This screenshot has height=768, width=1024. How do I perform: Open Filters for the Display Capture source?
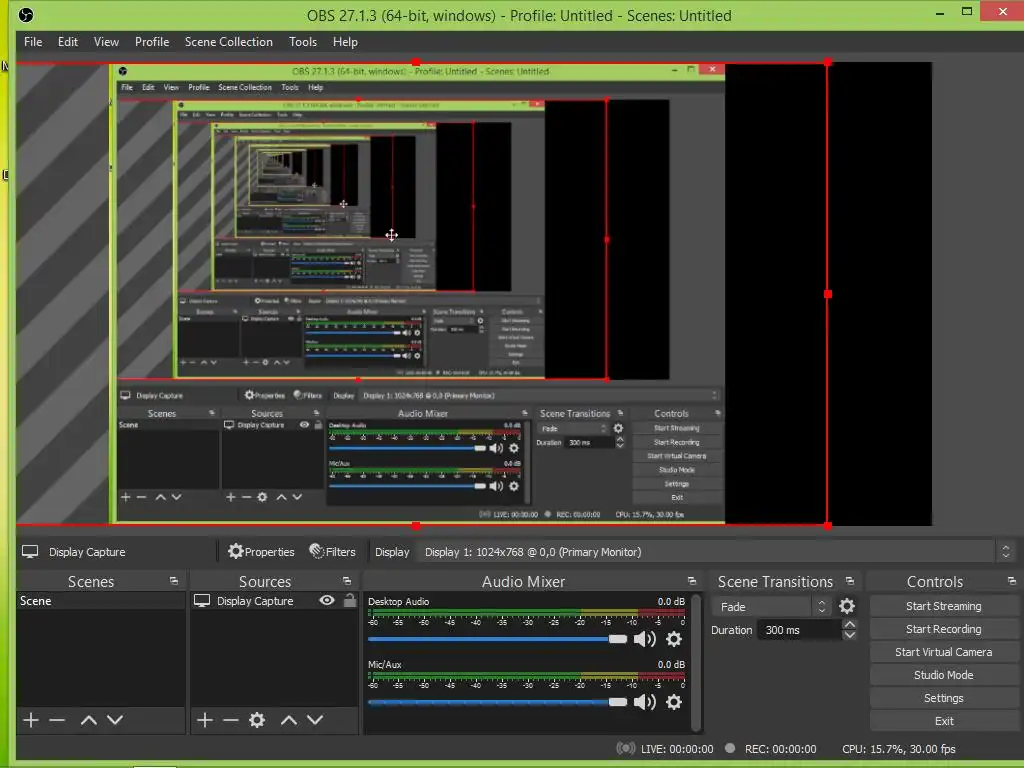point(333,552)
